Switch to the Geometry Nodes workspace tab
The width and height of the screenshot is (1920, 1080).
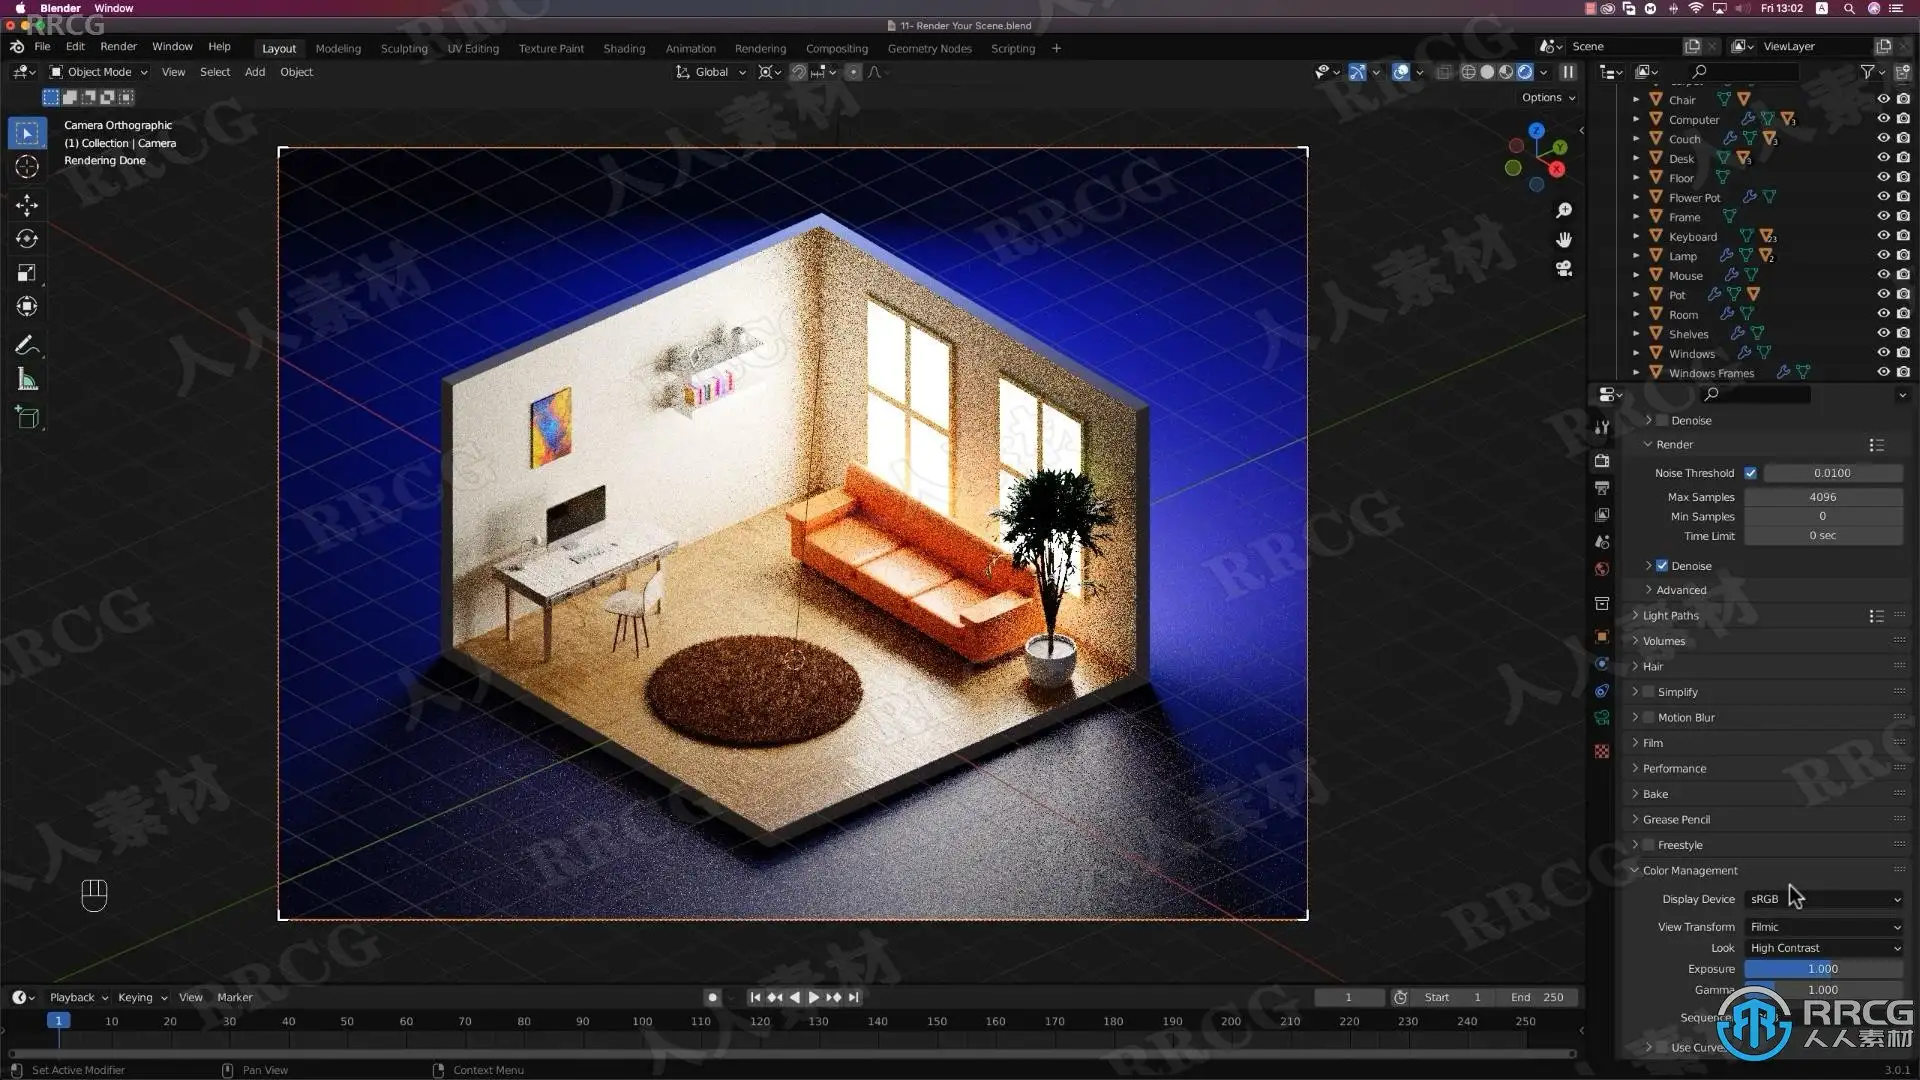click(929, 48)
